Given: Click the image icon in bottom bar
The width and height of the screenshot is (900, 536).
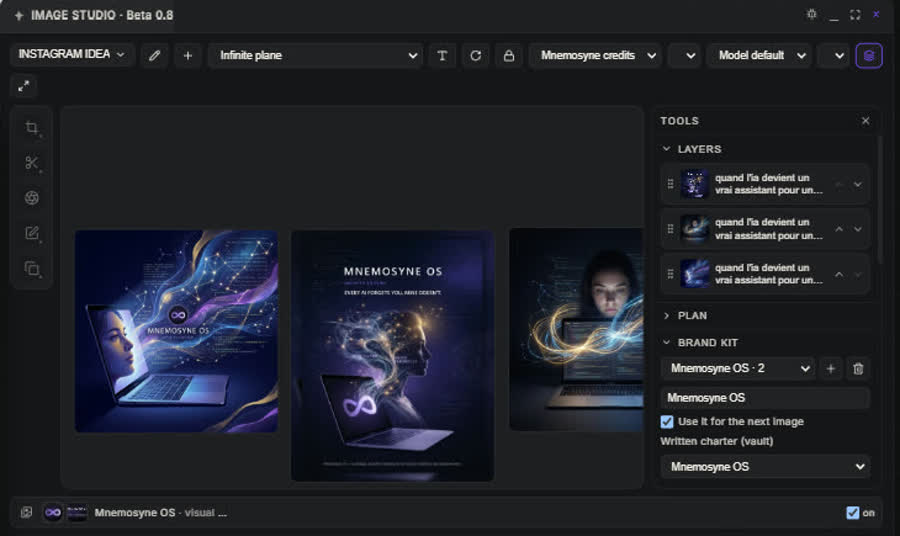Looking at the screenshot, I should 26,512.
